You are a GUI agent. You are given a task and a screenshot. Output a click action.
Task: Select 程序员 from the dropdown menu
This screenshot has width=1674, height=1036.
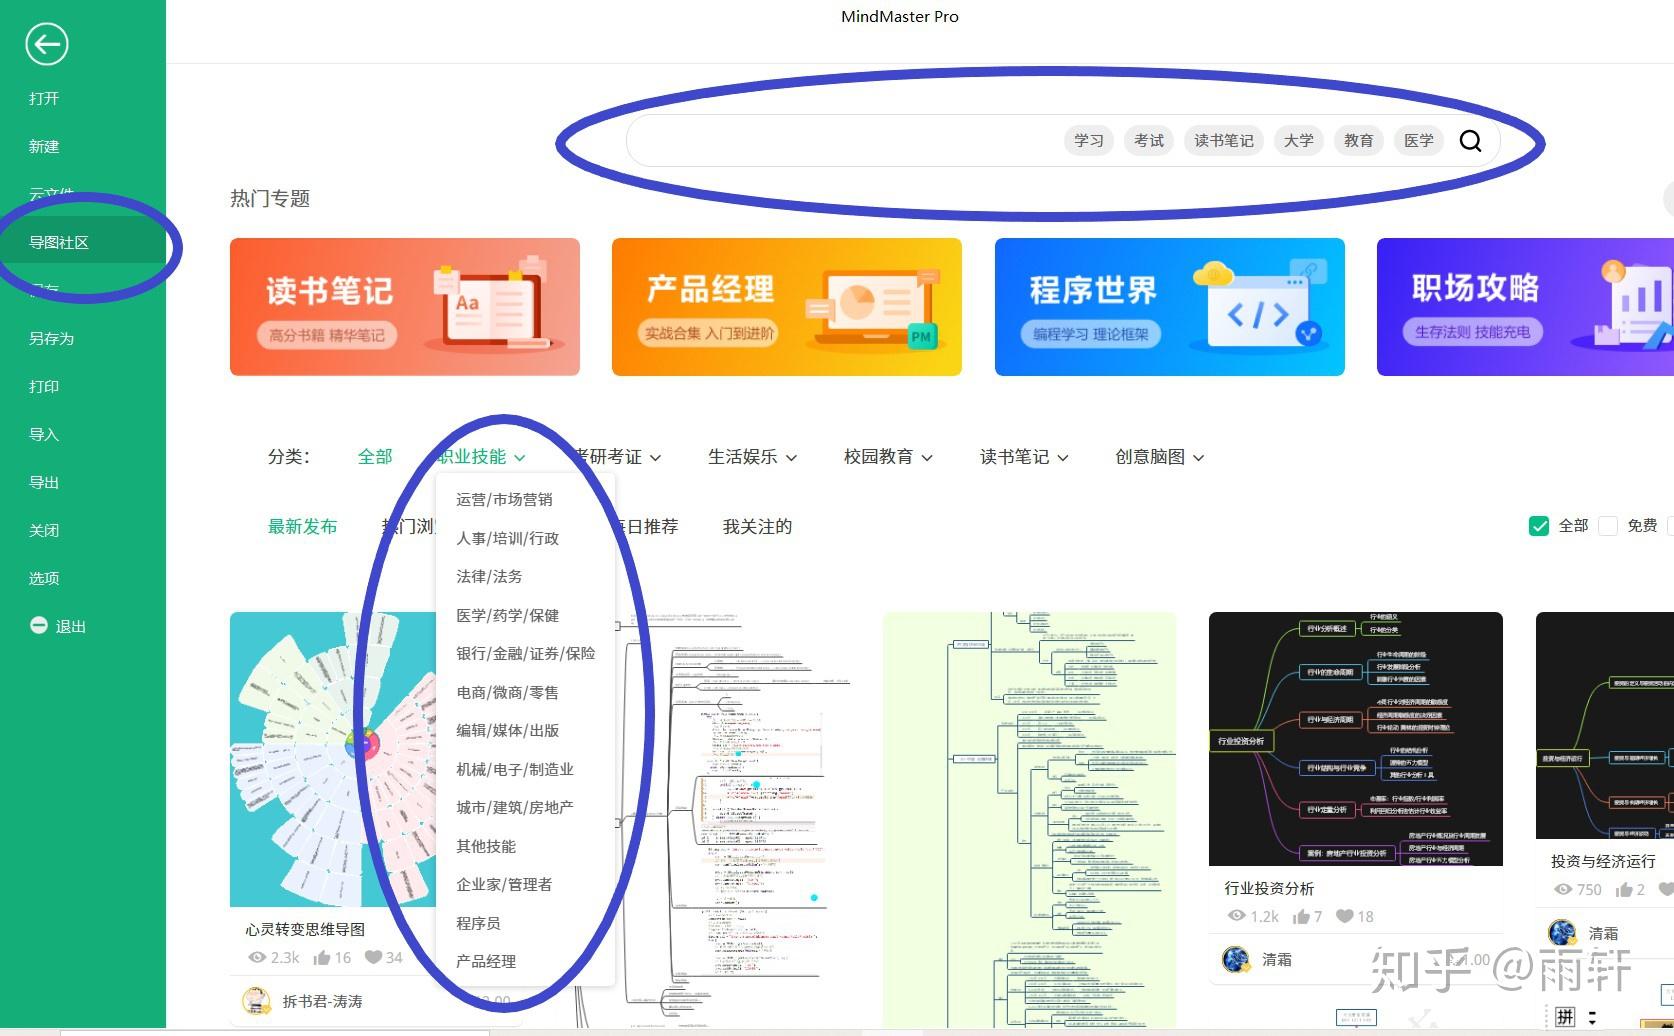tap(478, 923)
